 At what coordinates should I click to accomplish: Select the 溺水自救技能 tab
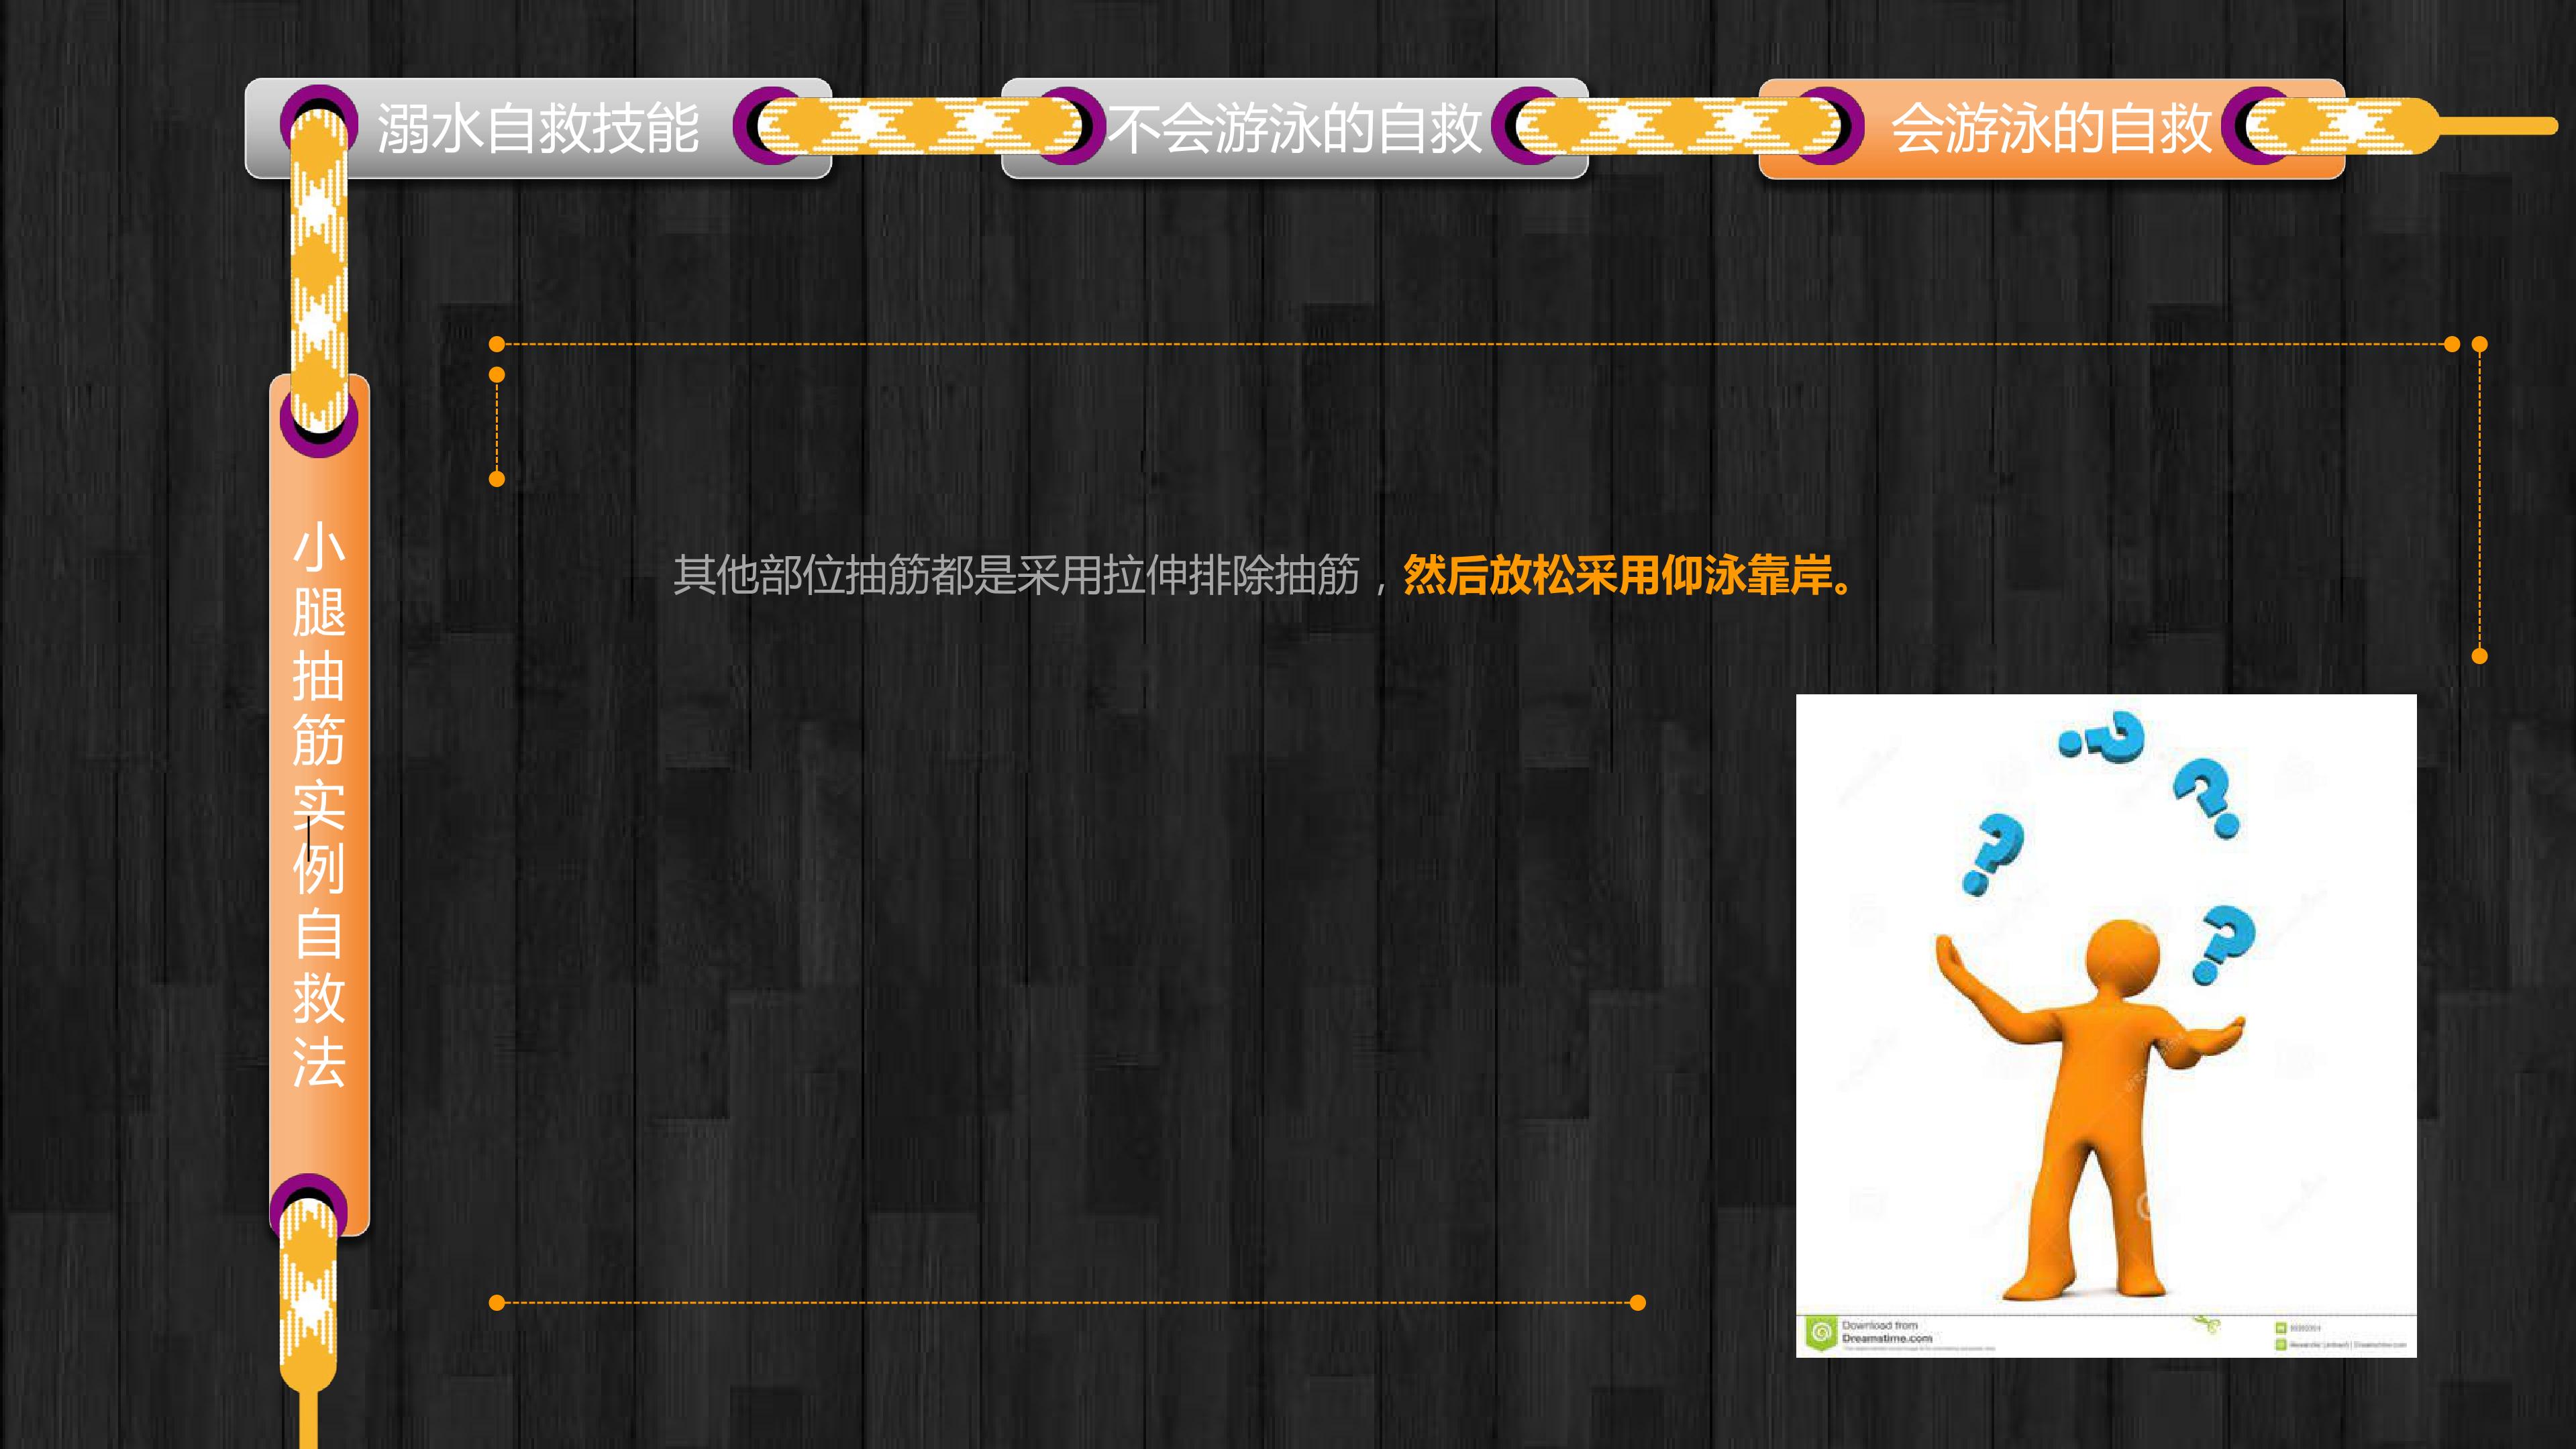[538, 128]
